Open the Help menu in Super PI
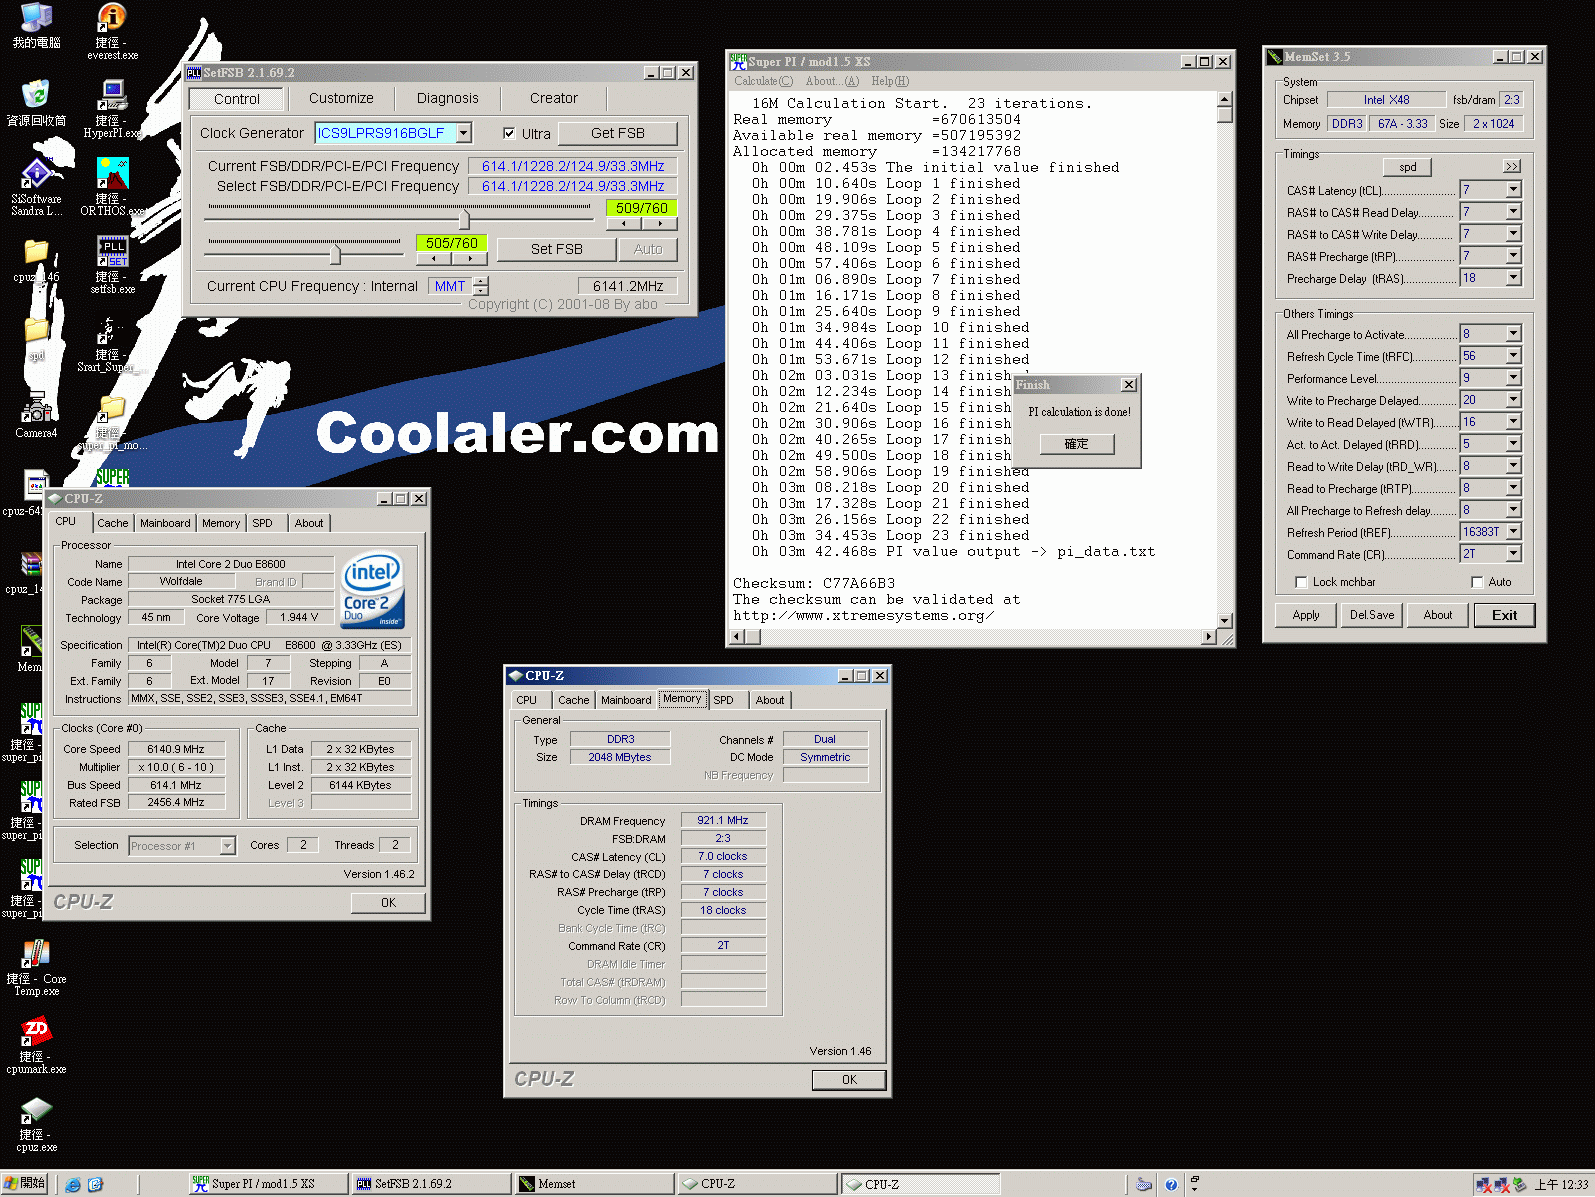 pyautogui.click(x=890, y=81)
